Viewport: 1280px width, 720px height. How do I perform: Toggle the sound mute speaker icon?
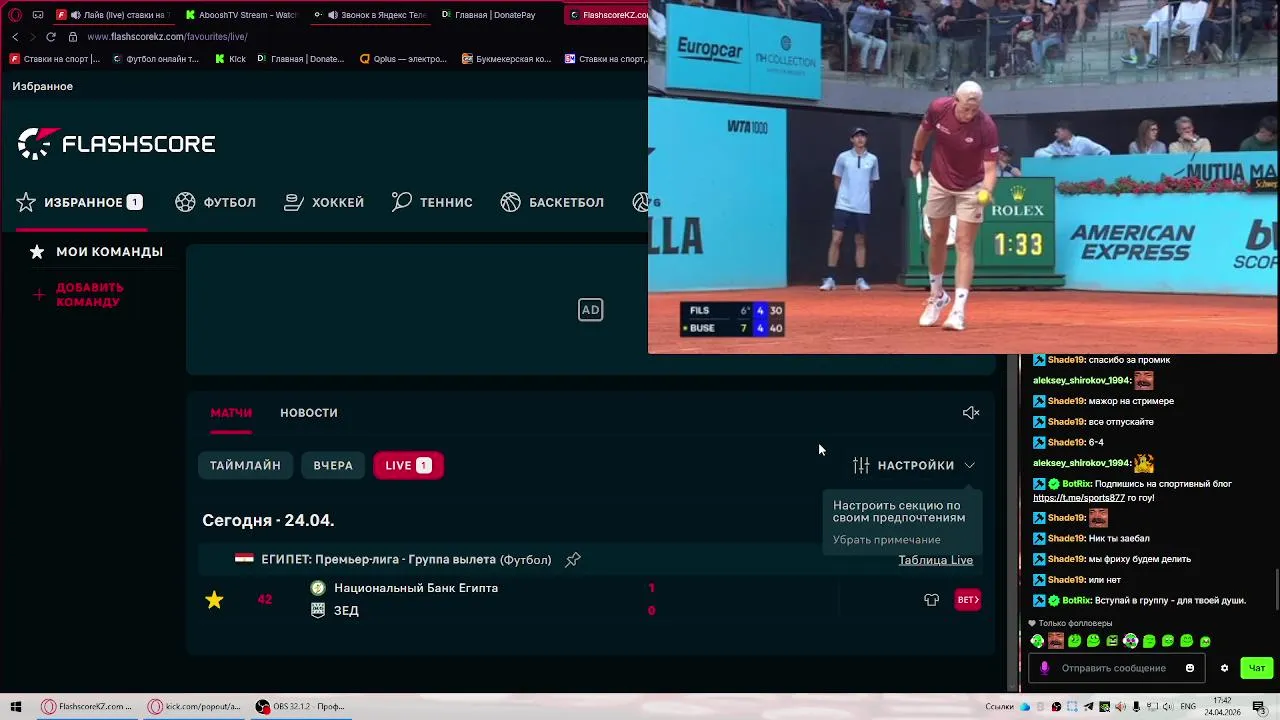[971, 413]
